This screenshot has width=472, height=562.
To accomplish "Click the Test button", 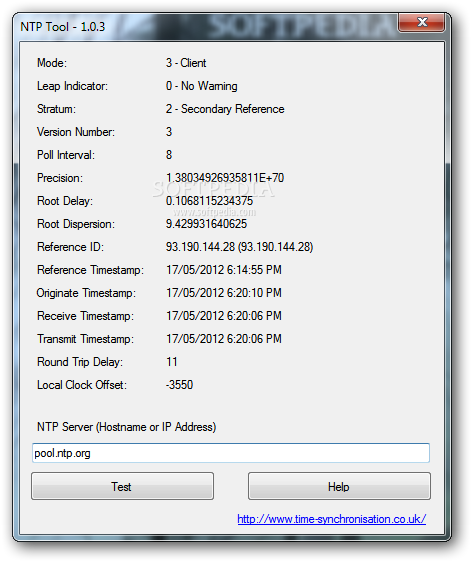I will tap(122, 486).
